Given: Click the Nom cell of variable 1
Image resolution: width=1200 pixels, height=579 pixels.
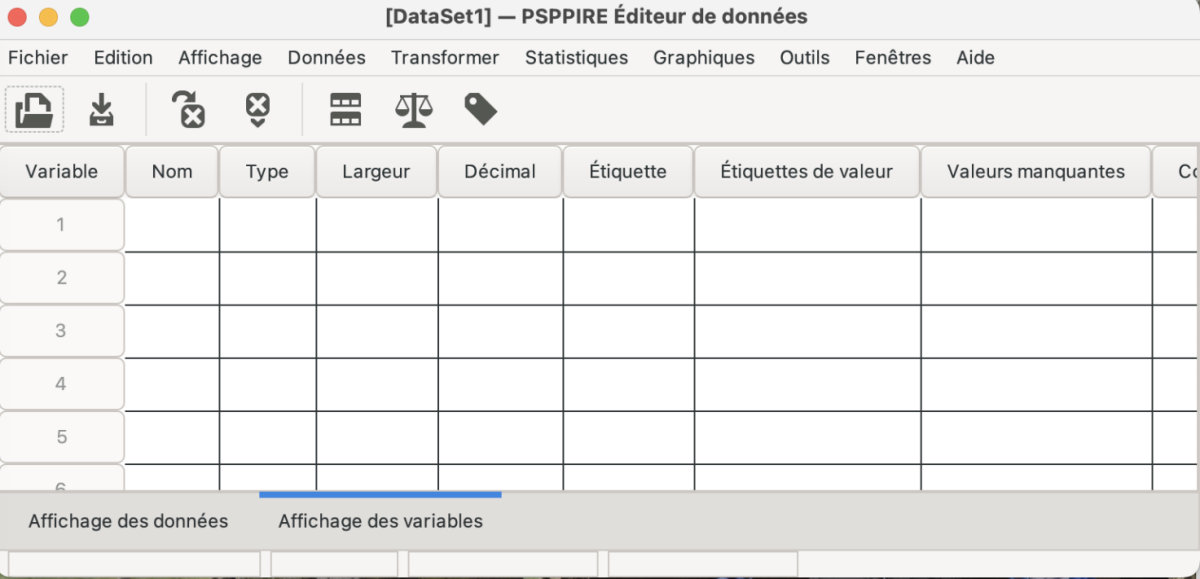Looking at the screenshot, I should 172,225.
